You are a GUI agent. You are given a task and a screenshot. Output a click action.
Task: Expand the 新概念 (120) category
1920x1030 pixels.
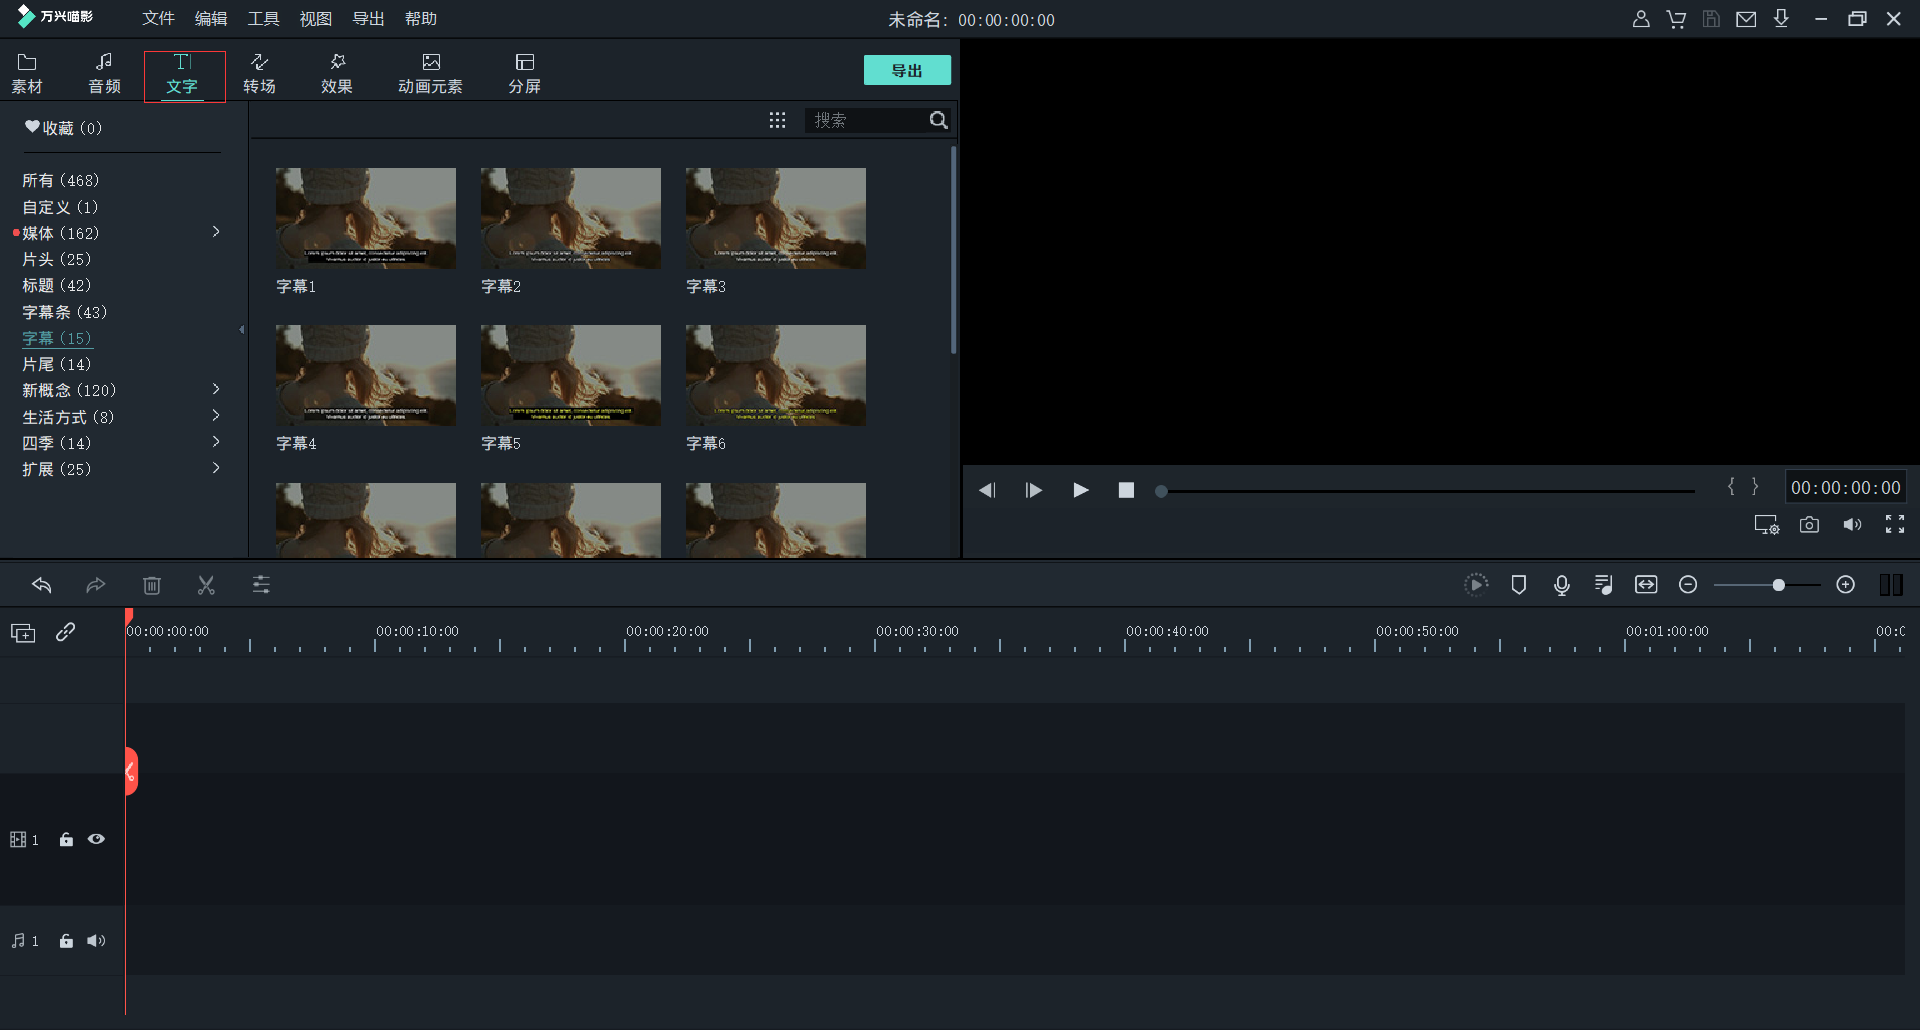pyautogui.click(x=216, y=389)
